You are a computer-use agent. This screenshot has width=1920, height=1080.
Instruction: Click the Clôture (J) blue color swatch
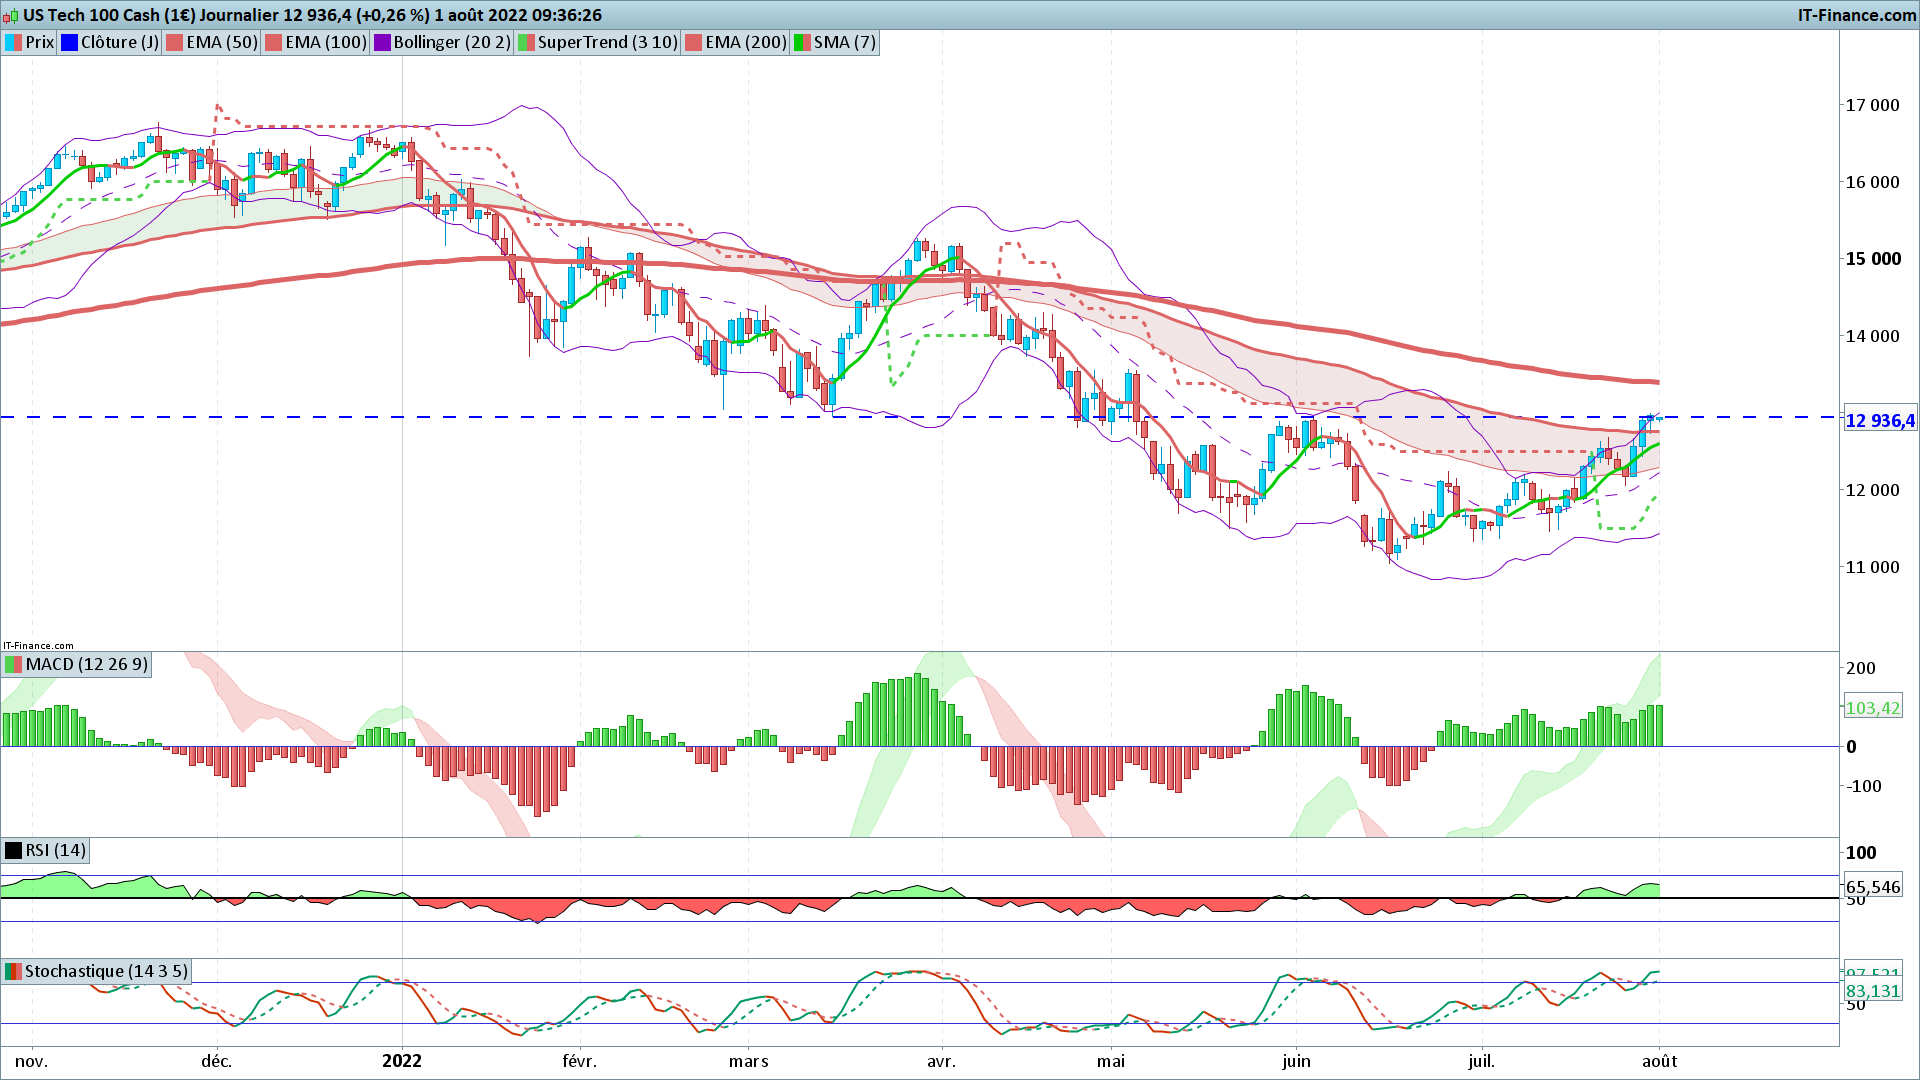click(69, 42)
